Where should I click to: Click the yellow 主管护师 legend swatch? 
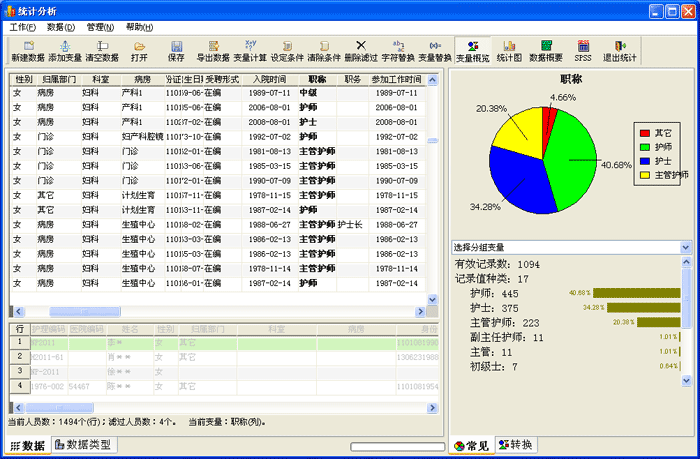(645, 175)
